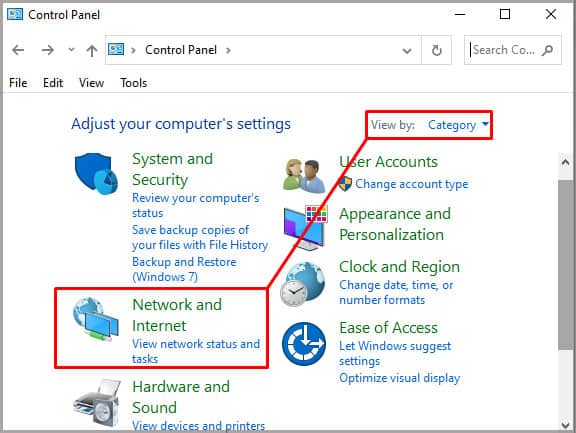
Task: Click the scrollbar down arrow
Action: point(566,425)
